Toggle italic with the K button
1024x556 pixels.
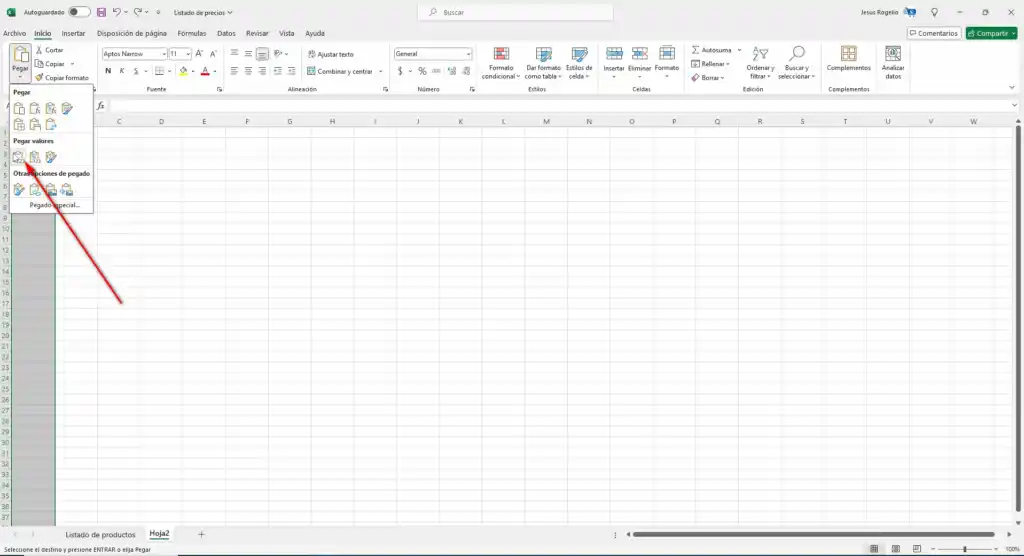121,71
